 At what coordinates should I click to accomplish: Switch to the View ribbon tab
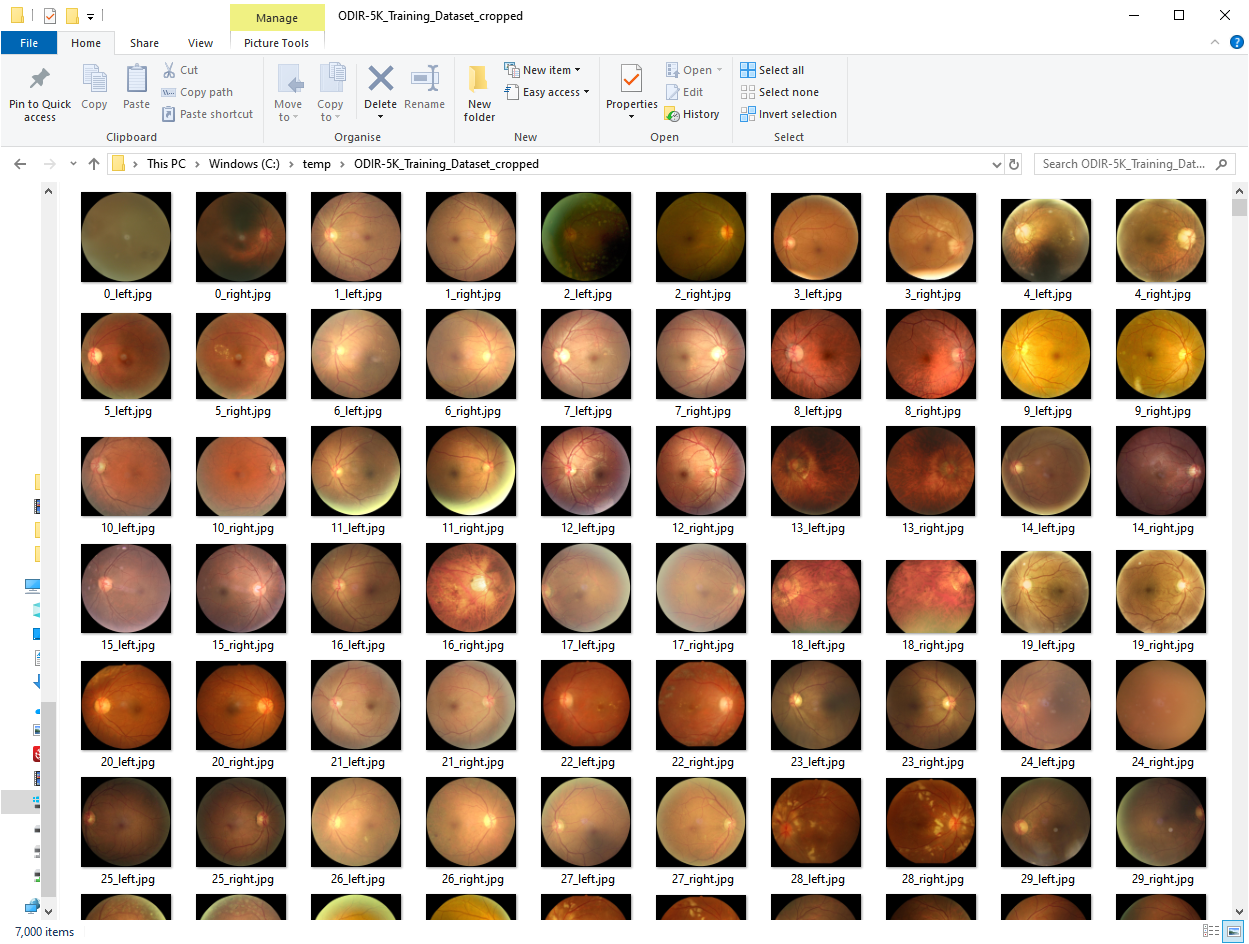click(x=200, y=43)
